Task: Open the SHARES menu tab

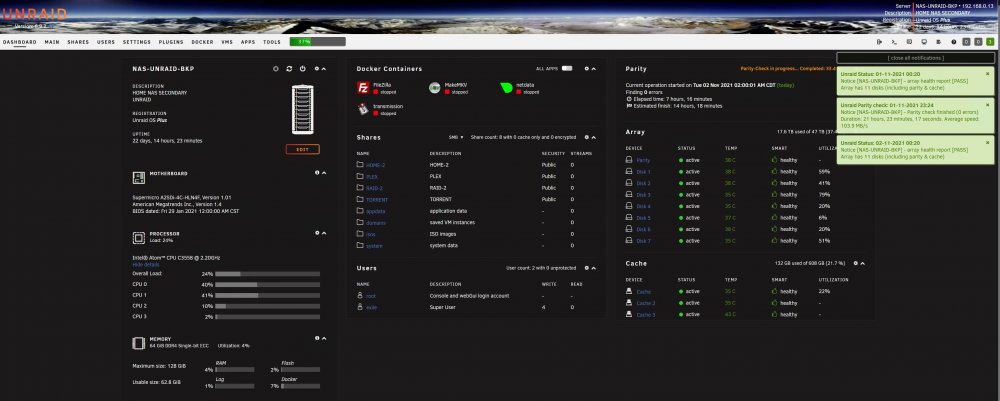Action: (78, 42)
